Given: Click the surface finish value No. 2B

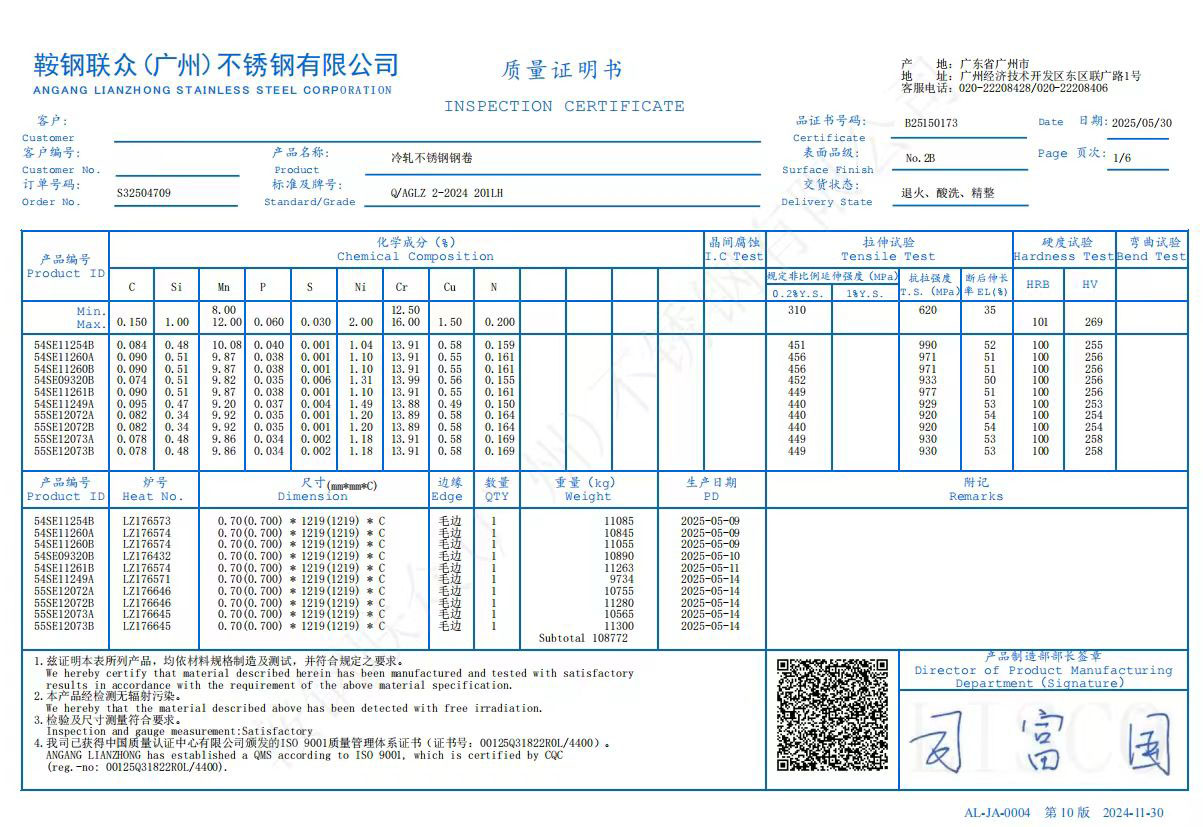Looking at the screenshot, I should (x=920, y=158).
